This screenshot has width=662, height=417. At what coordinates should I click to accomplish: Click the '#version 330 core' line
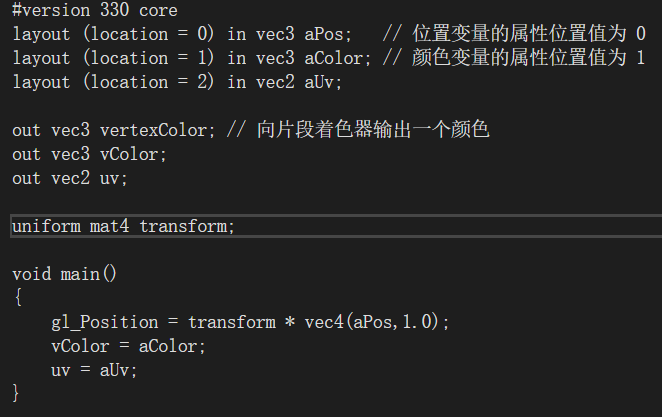[95, 10]
